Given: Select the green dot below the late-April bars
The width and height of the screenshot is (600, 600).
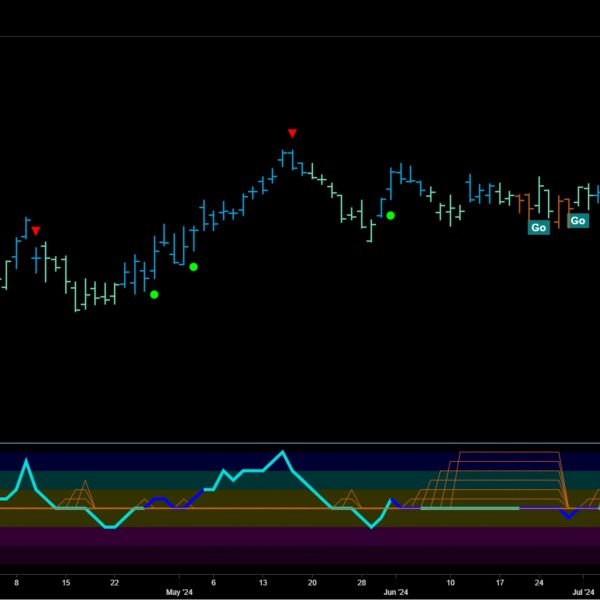Looking at the screenshot, I should [x=154, y=294].
